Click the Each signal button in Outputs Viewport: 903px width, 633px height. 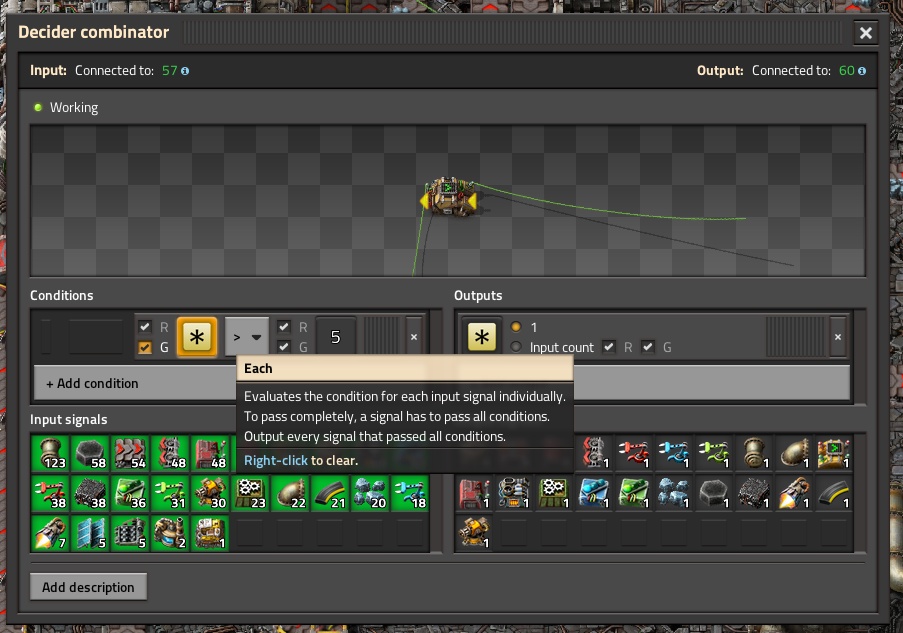[x=482, y=337]
